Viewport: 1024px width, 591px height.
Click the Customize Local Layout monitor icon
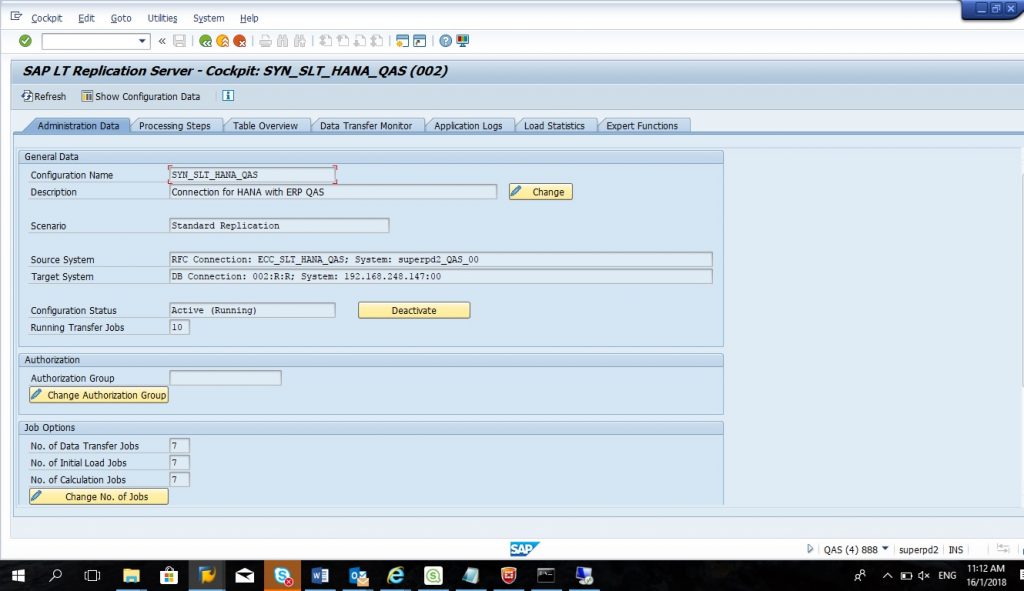(x=462, y=41)
